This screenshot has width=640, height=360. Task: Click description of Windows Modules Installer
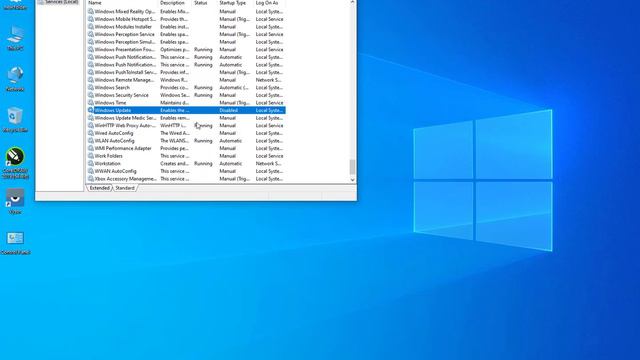click(175, 27)
